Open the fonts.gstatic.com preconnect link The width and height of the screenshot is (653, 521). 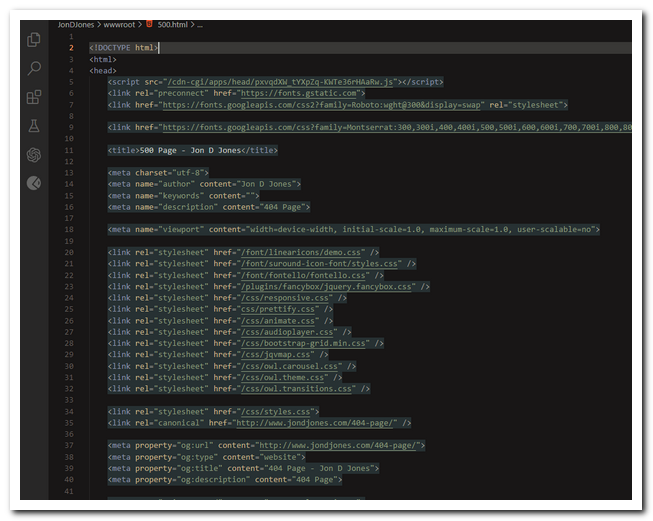point(299,93)
